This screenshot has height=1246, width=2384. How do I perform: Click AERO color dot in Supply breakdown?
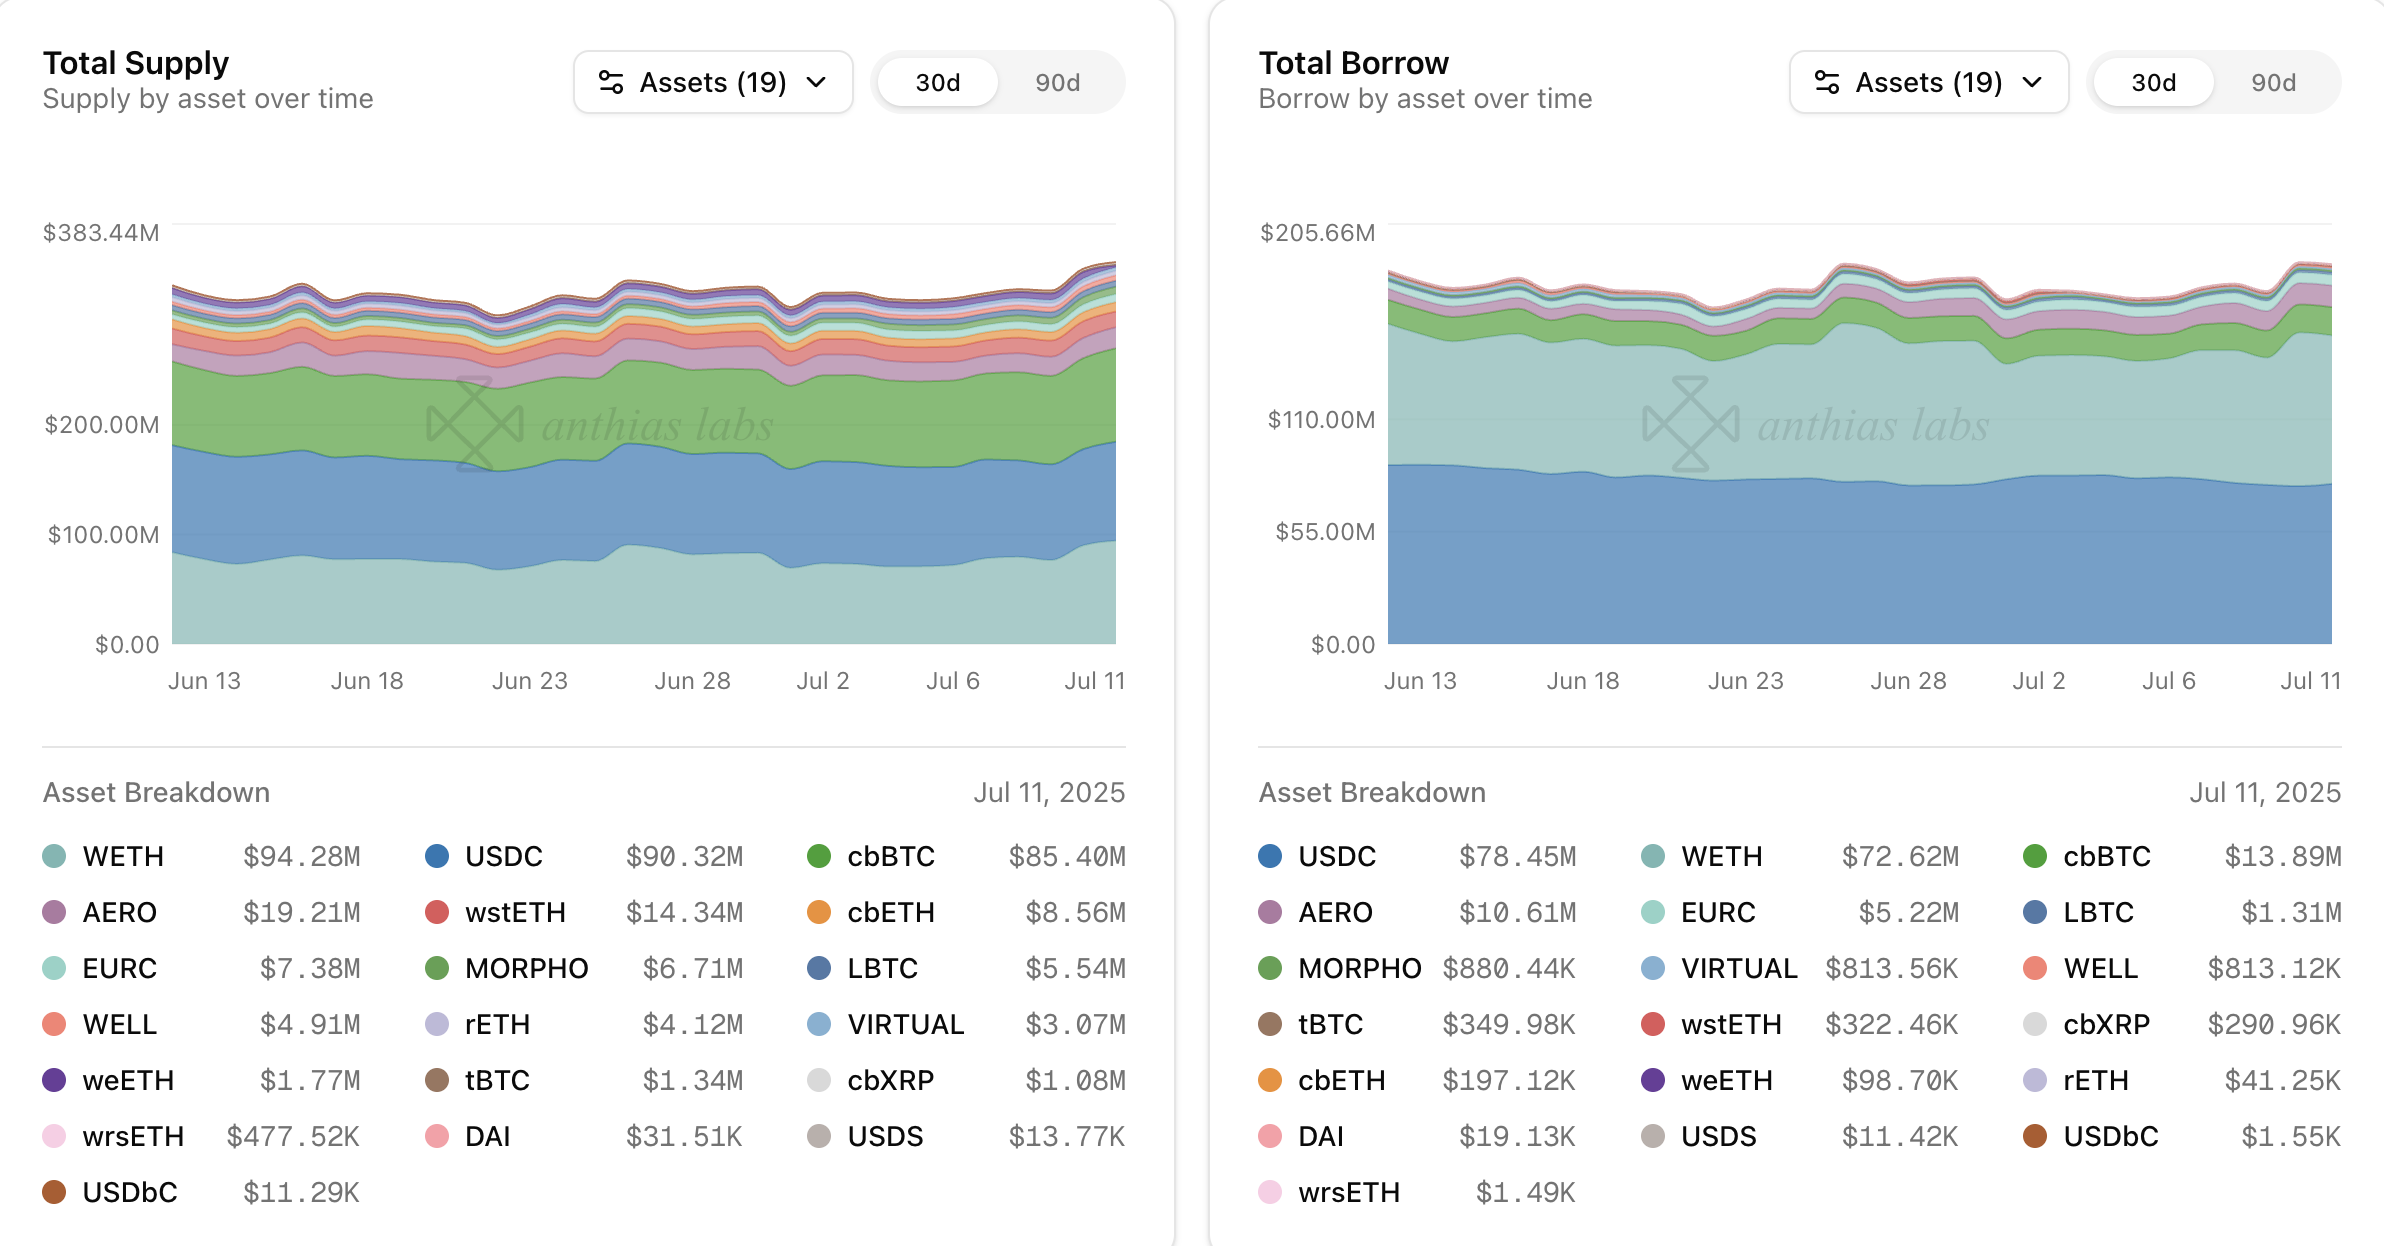click(54, 912)
